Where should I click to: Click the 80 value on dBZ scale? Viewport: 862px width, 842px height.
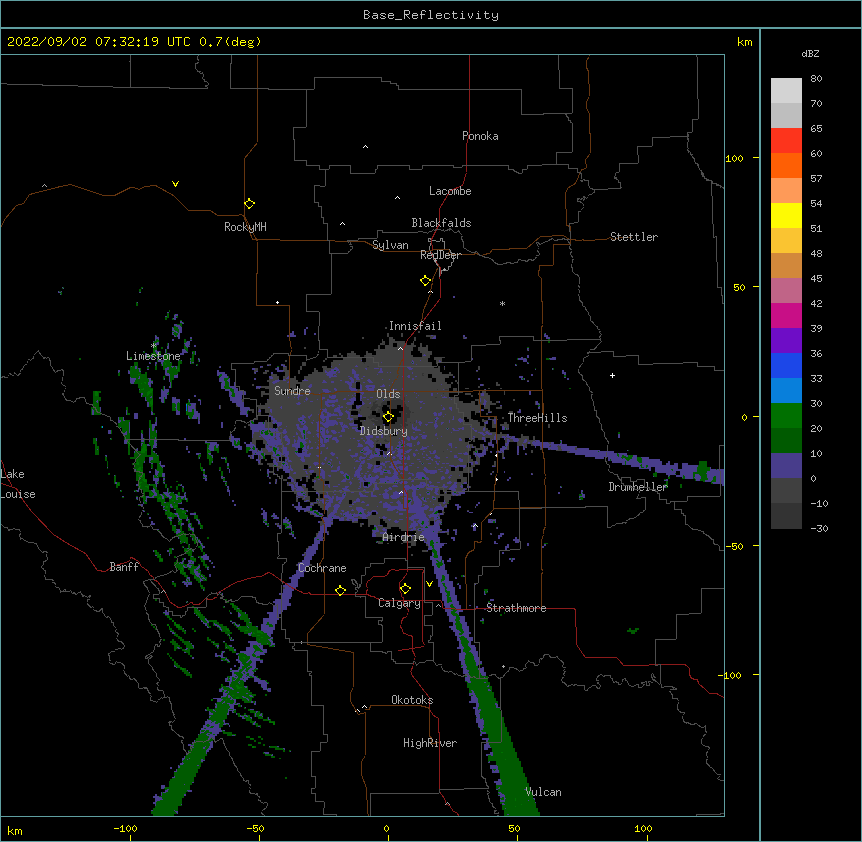click(816, 79)
